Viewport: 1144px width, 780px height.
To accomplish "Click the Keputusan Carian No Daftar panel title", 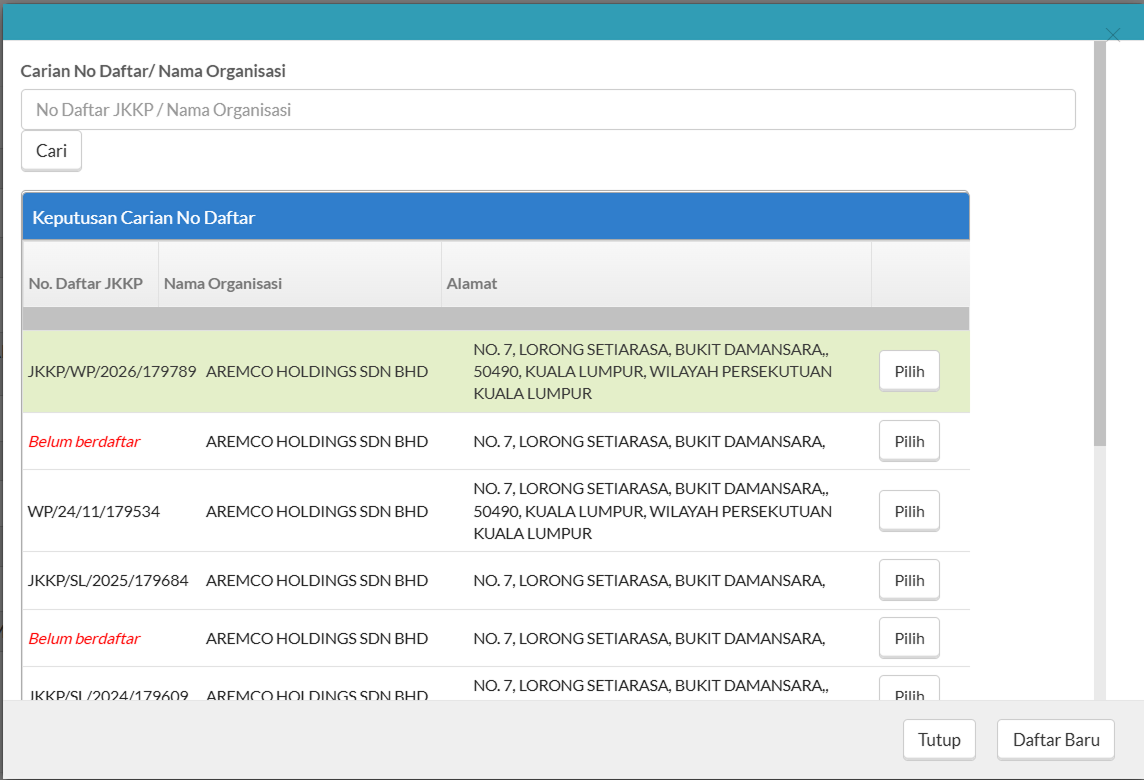I will pos(144,217).
